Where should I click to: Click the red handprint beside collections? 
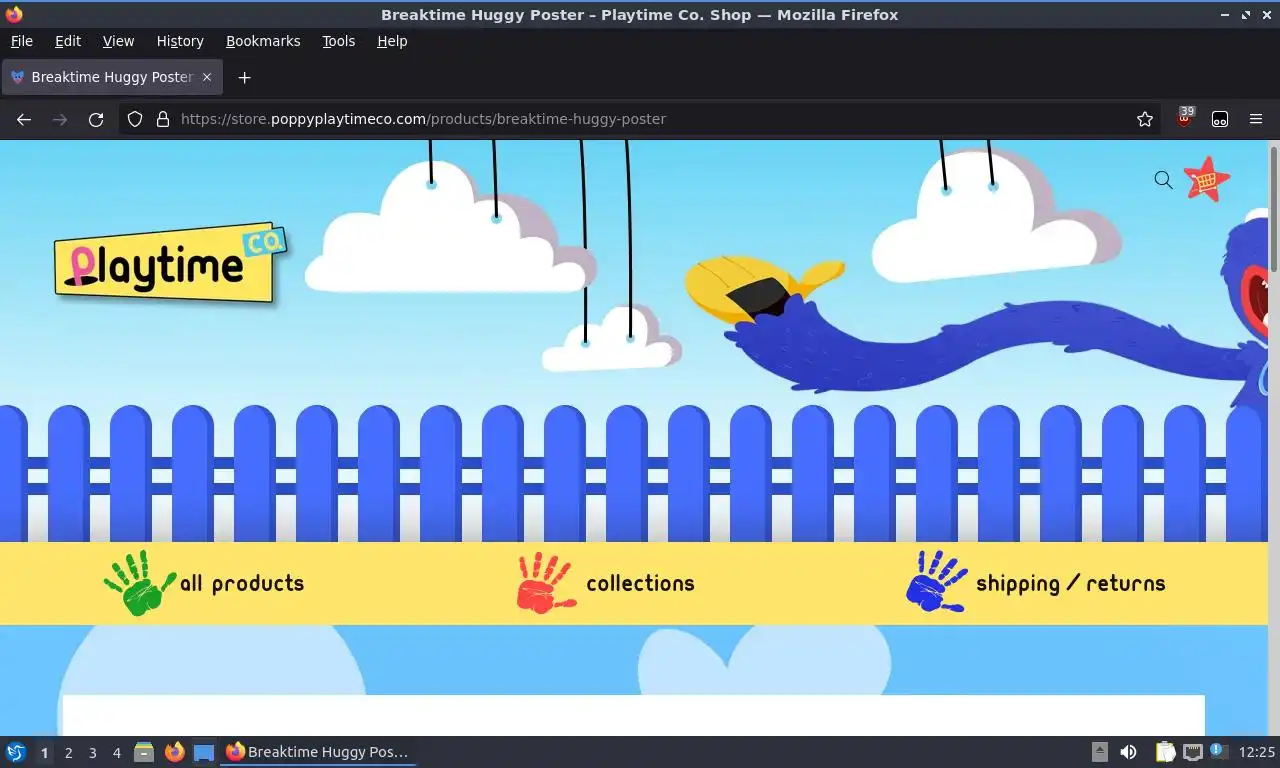click(x=546, y=583)
